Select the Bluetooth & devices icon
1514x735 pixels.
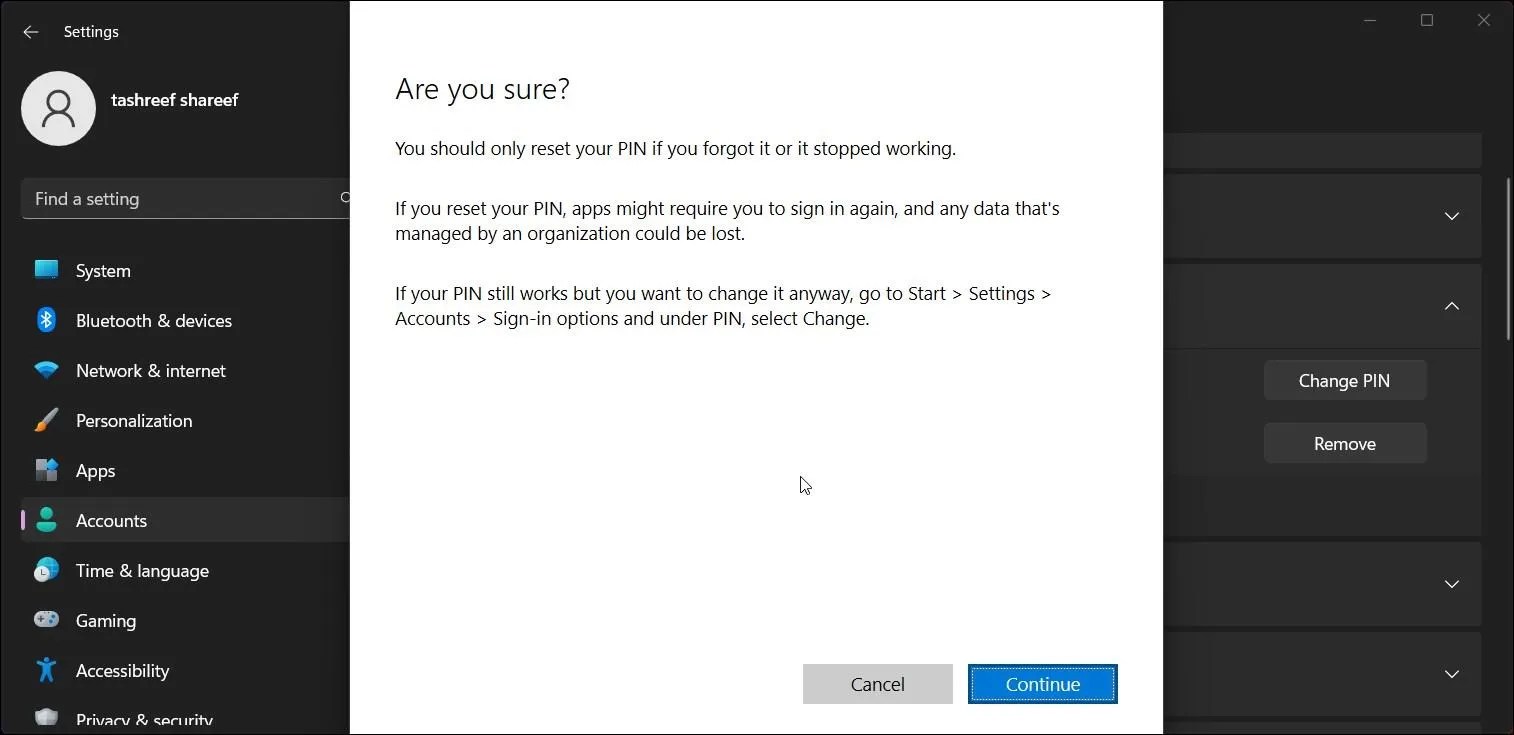[x=46, y=320]
